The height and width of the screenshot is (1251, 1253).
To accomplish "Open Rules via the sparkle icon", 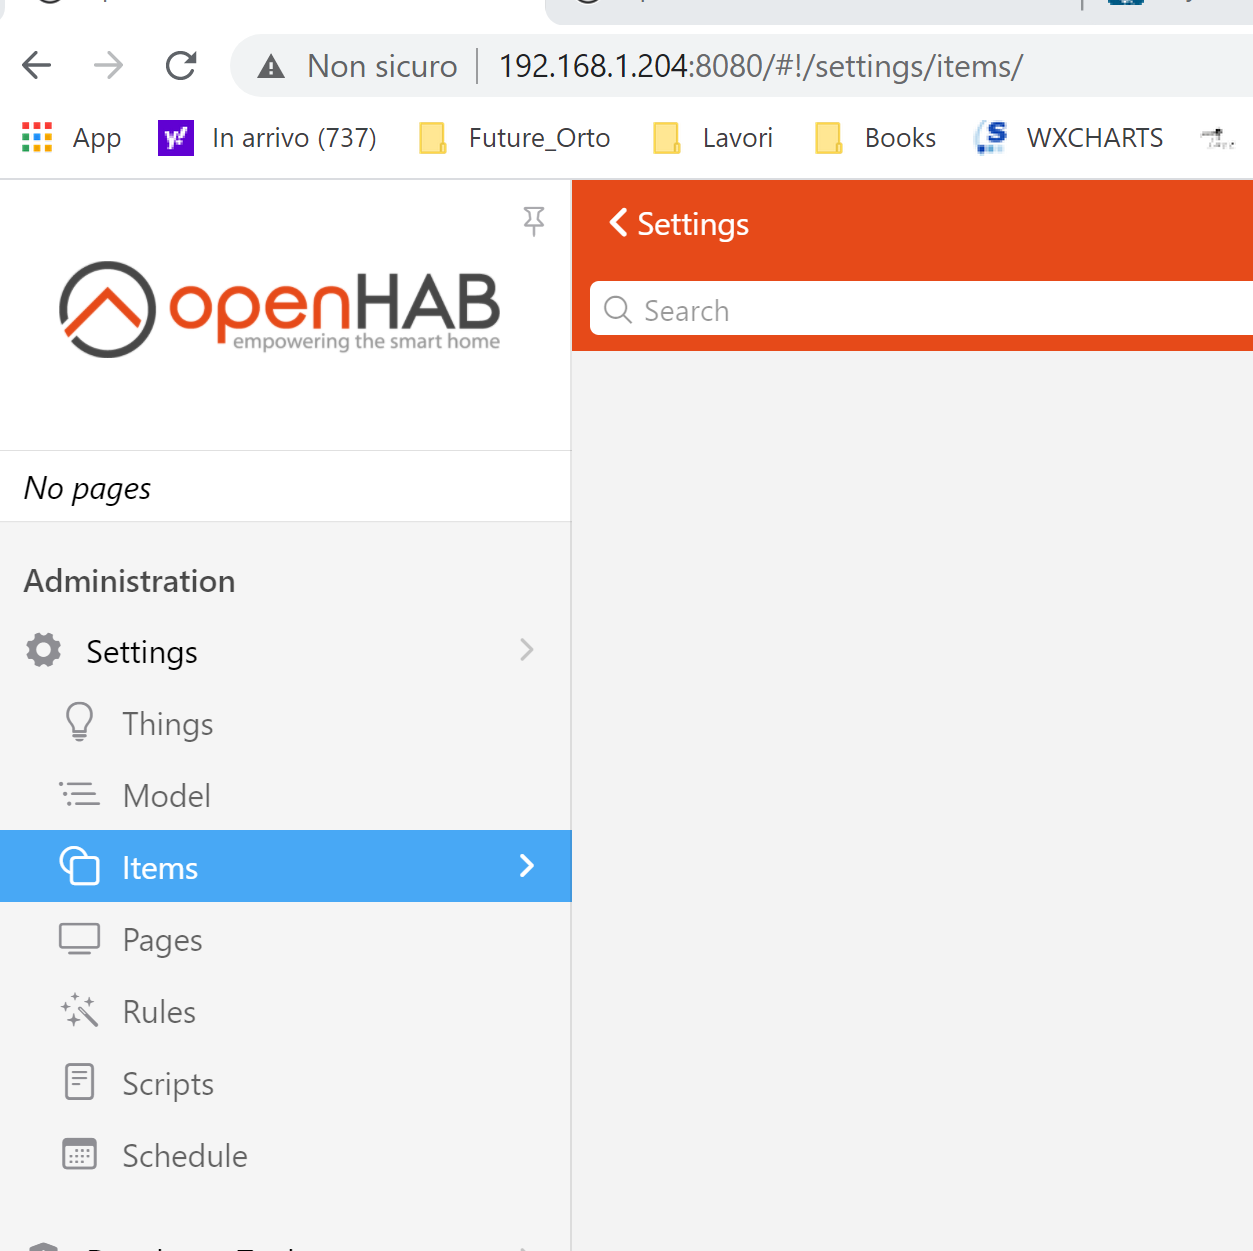I will [79, 1010].
